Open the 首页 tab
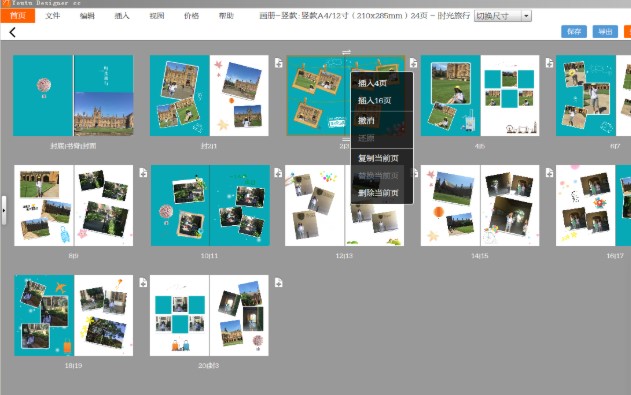Viewport: 631px width, 395px height. pyautogui.click(x=18, y=16)
